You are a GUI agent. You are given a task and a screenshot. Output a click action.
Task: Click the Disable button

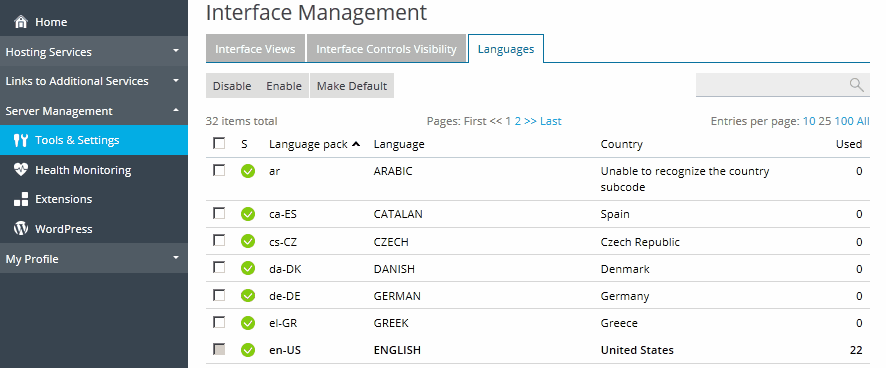coord(232,86)
